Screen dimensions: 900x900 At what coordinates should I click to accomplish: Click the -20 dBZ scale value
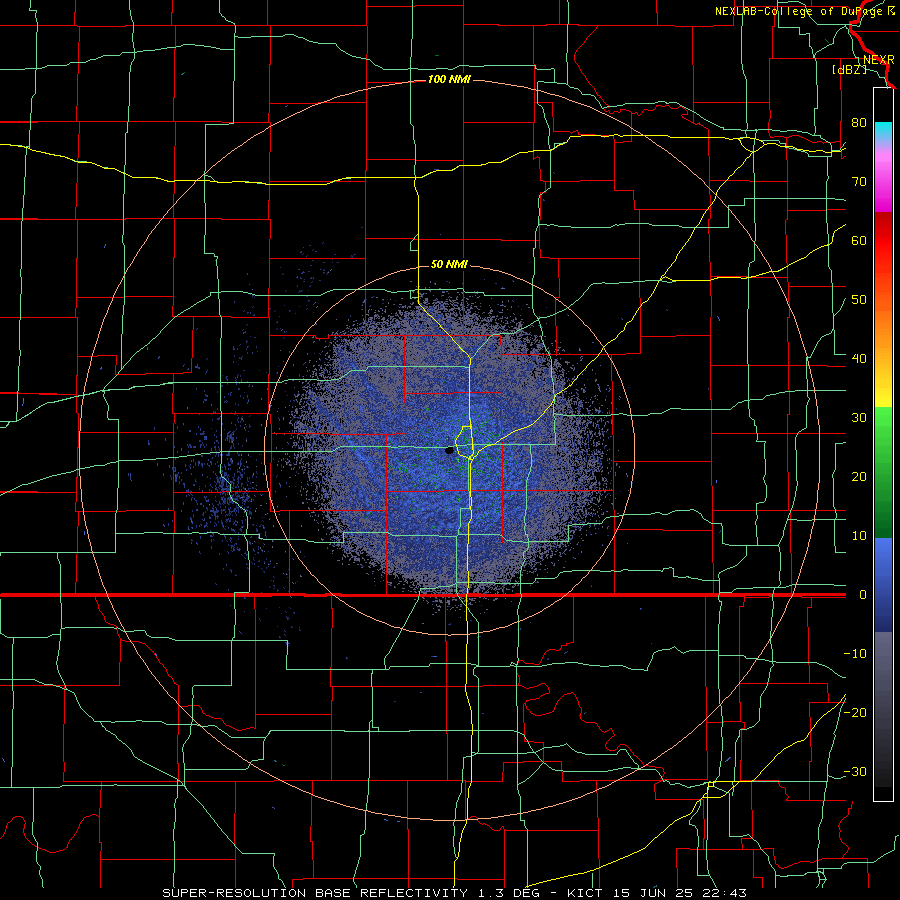tap(855, 713)
